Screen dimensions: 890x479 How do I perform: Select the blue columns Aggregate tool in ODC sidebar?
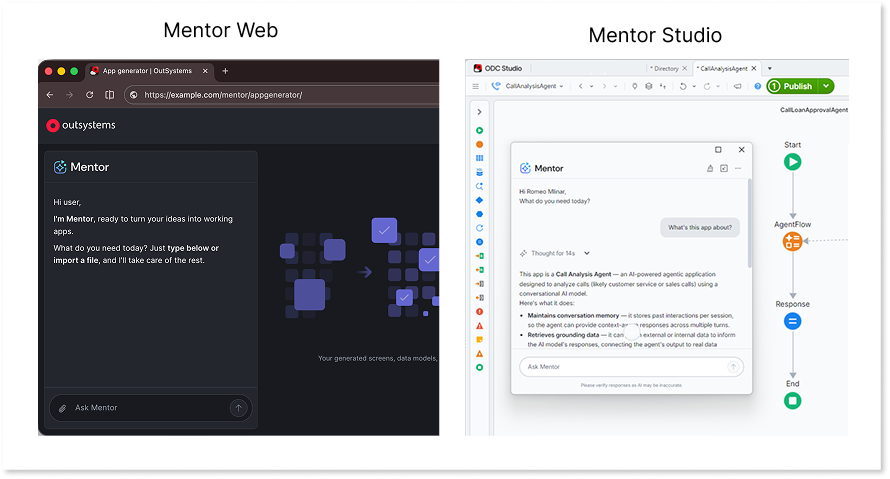point(480,158)
